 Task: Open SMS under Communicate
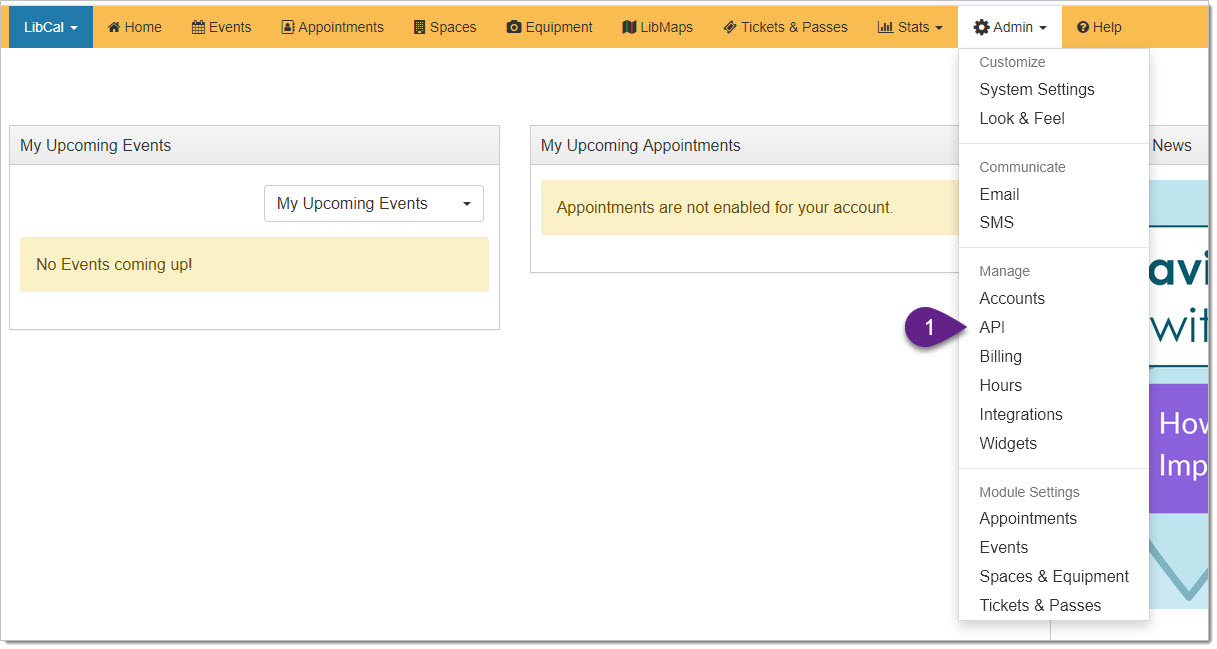(x=996, y=222)
